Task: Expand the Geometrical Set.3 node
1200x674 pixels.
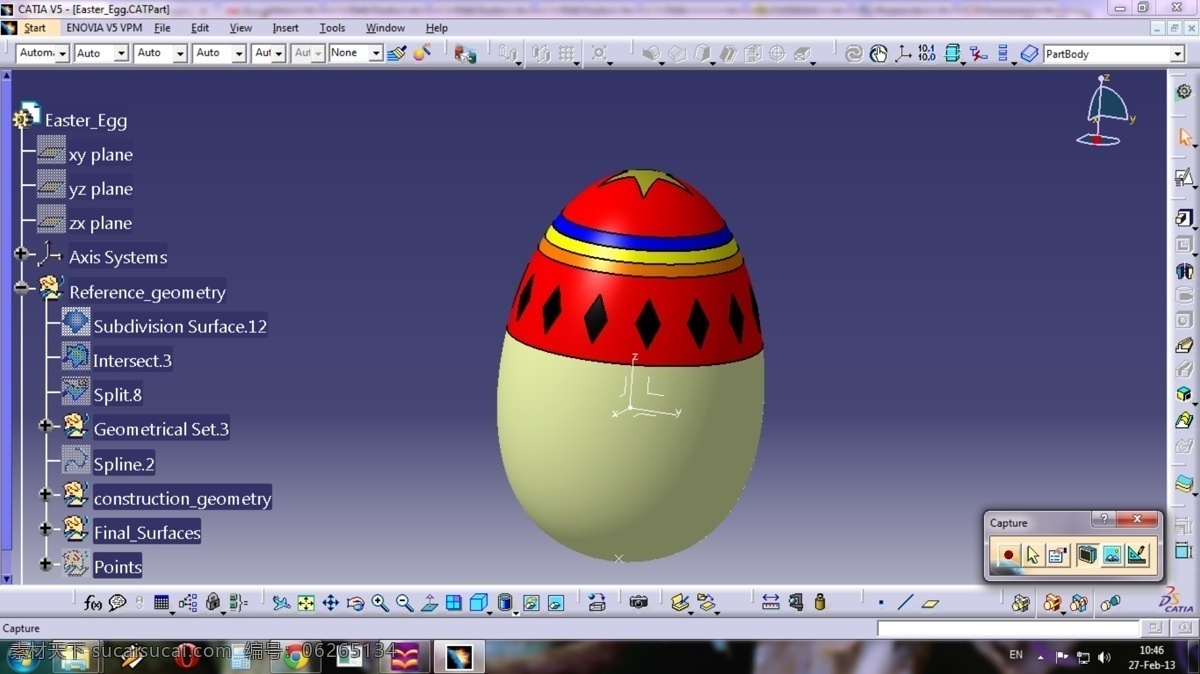Action: click(x=45, y=426)
